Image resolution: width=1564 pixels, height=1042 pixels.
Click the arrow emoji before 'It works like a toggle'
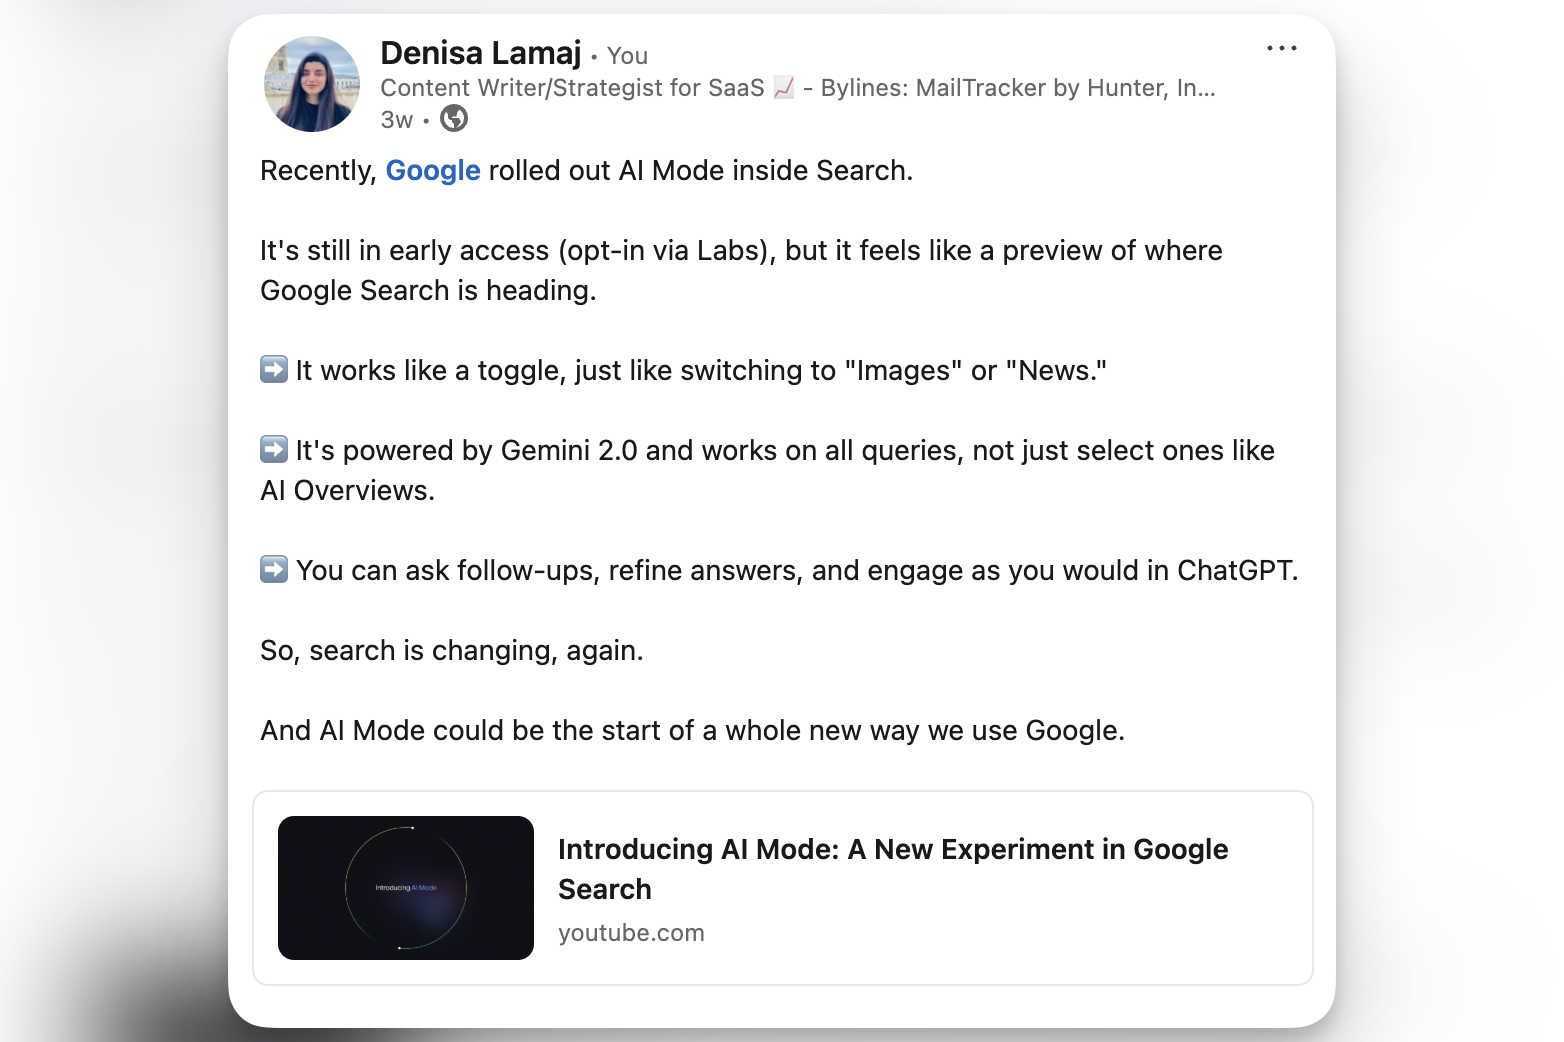click(274, 369)
